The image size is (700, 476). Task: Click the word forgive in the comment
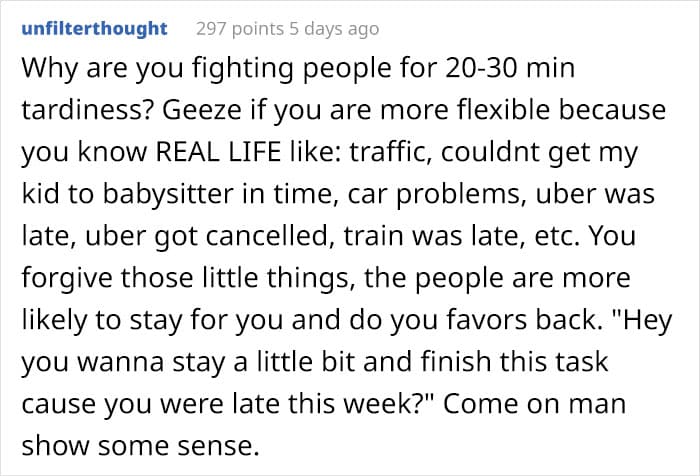(67, 278)
